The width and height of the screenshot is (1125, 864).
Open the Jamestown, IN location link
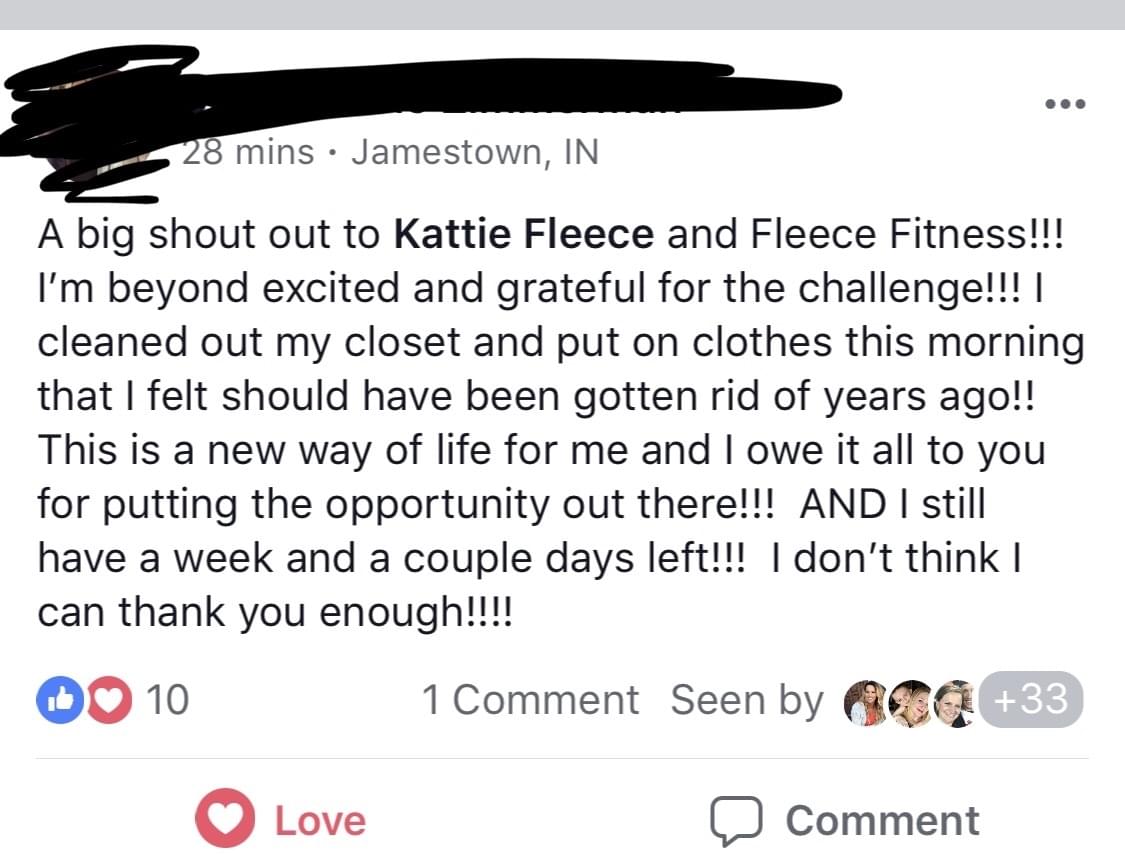pos(475,152)
